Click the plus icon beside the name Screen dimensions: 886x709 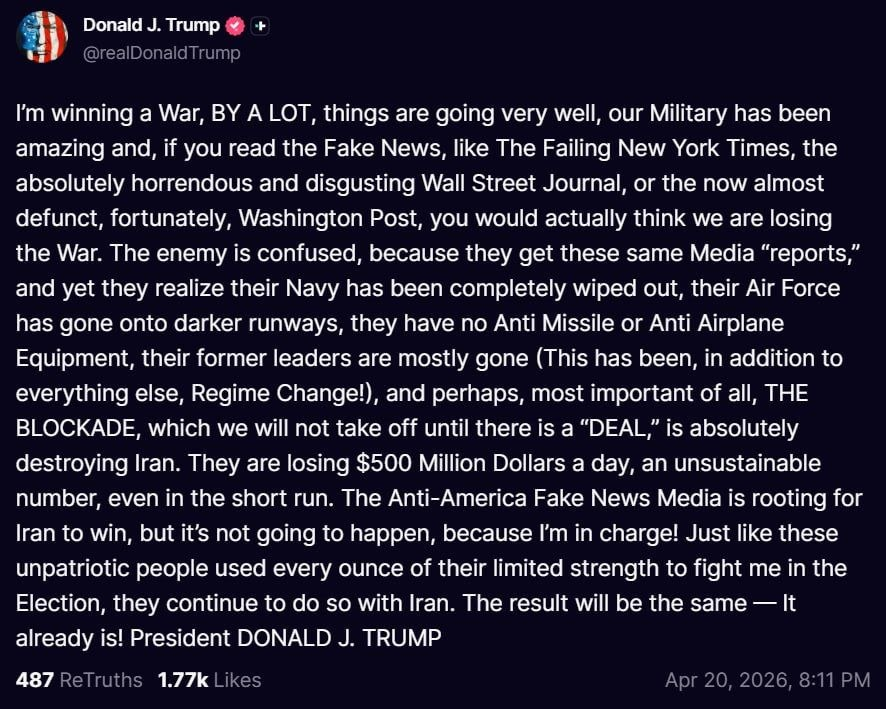pyautogui.click(x=259, y=27)
